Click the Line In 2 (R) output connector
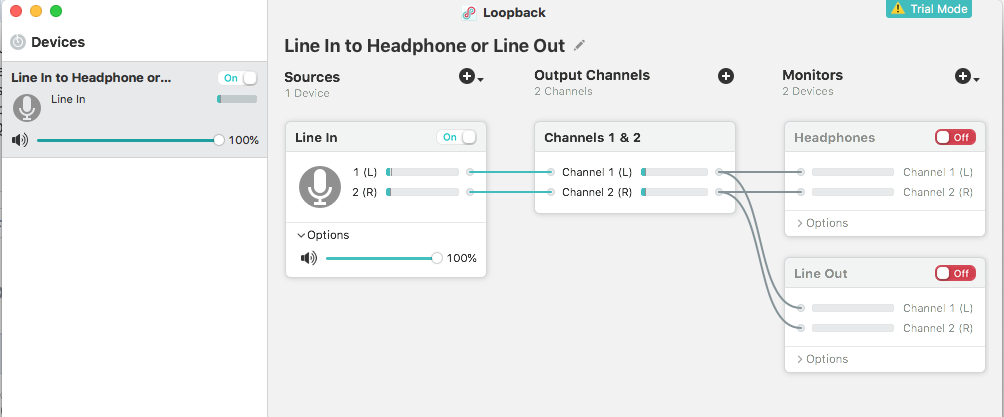This screenshot has width=1004, height=417. 470,192
